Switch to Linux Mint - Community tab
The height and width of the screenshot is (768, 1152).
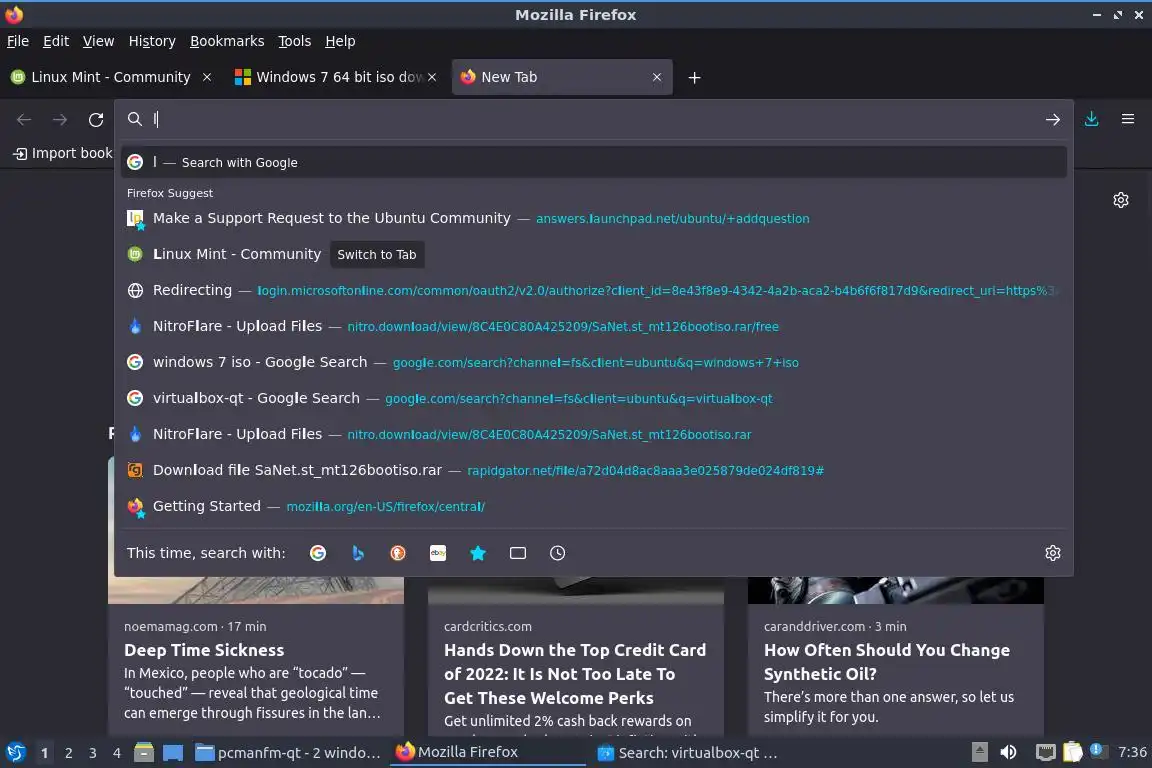(x=111, y=77)
